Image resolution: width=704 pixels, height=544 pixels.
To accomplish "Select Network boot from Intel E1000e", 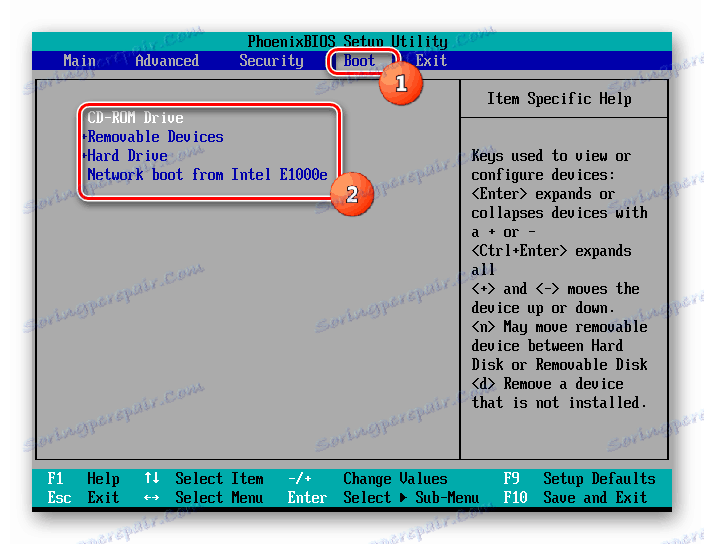I will tap(207, 174).
